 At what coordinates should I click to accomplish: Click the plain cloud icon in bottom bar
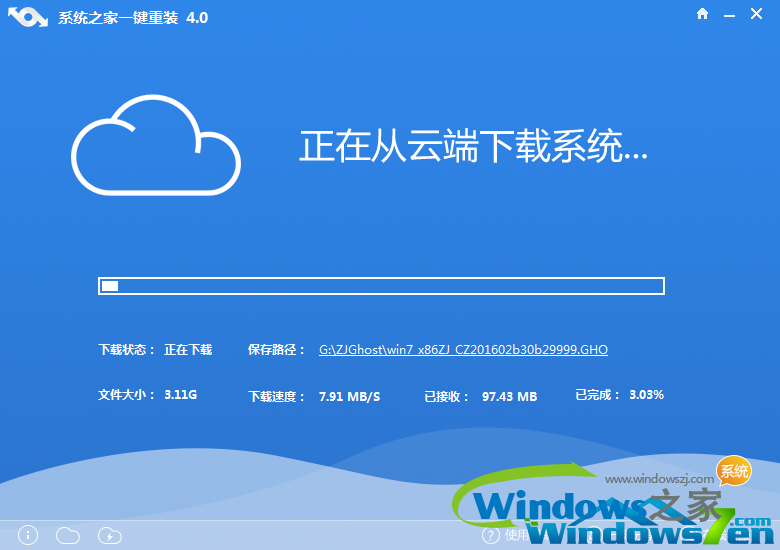(x=68, y=535)
